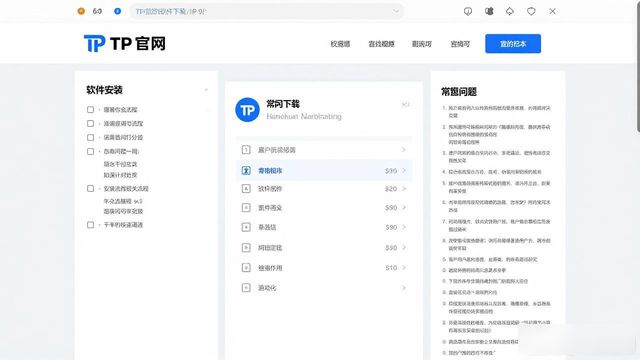
Task: Click the speech bubble icon in browser toolbar
Action: [x=468, y=11]
